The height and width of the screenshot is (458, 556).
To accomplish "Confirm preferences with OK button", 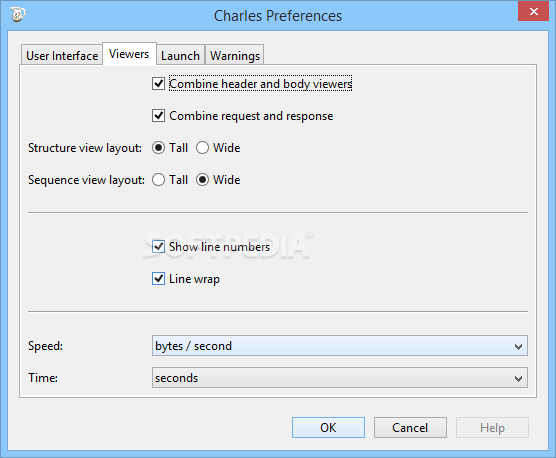I will 328,428.
